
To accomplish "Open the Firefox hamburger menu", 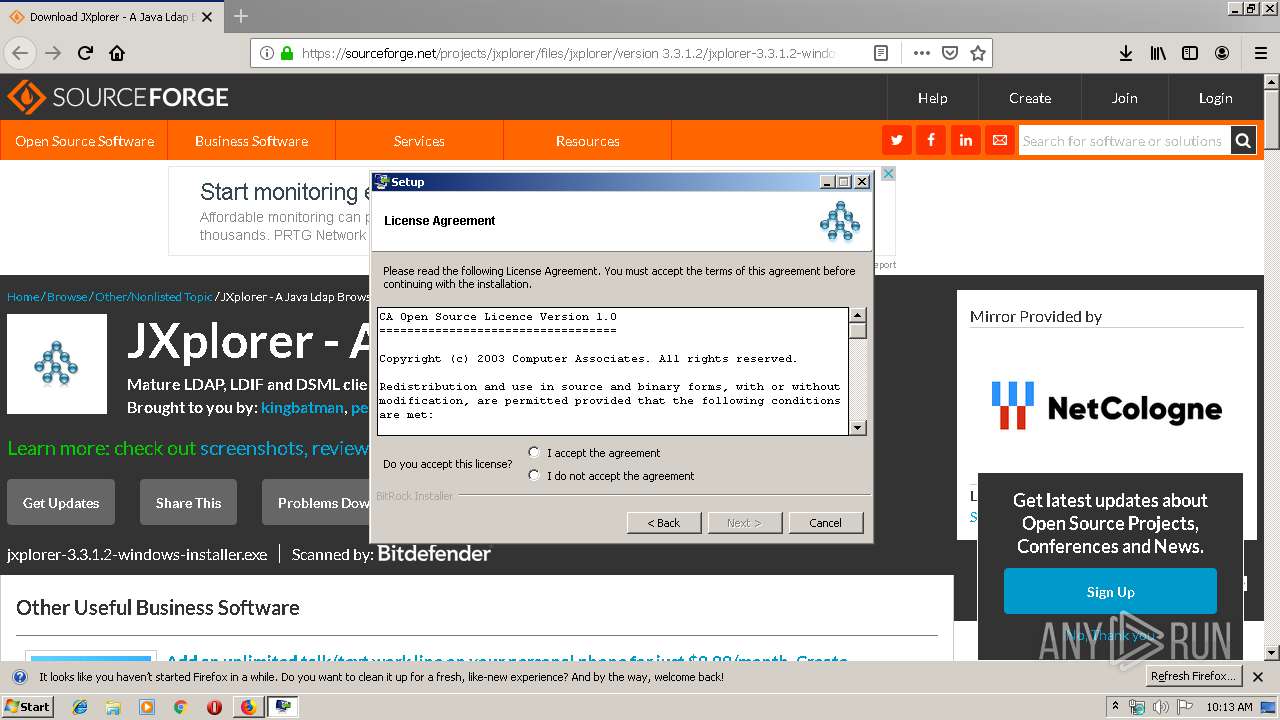I will point(1260,53).
